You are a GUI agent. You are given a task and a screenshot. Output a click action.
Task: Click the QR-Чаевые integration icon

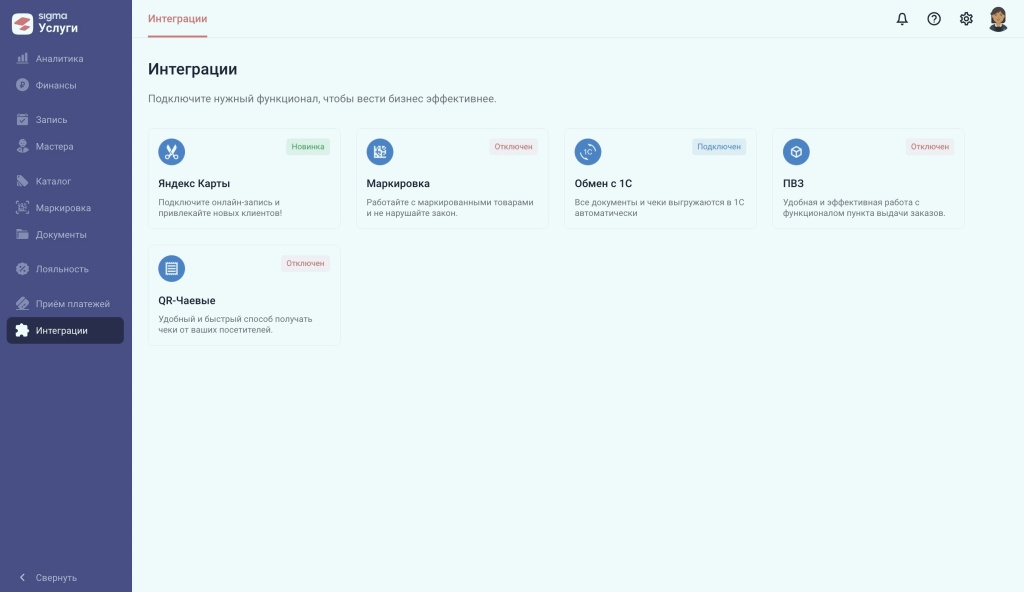172,268
